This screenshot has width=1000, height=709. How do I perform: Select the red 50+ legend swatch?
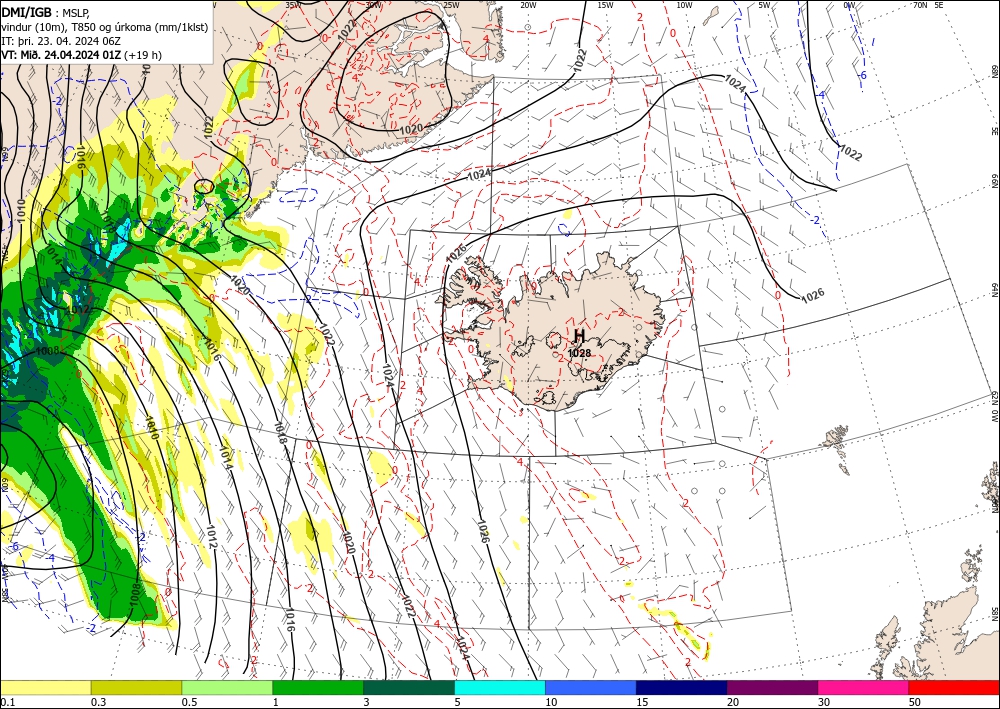[x=954, y=687]
